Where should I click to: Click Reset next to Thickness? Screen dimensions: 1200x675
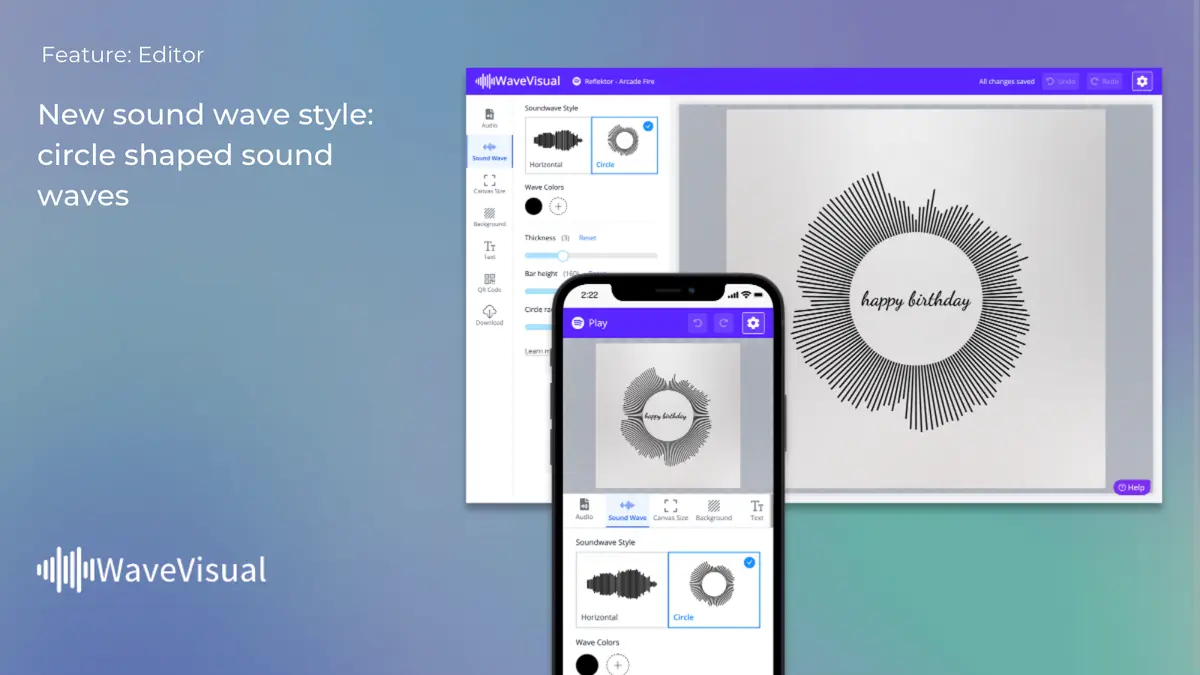tap(588, 237)
